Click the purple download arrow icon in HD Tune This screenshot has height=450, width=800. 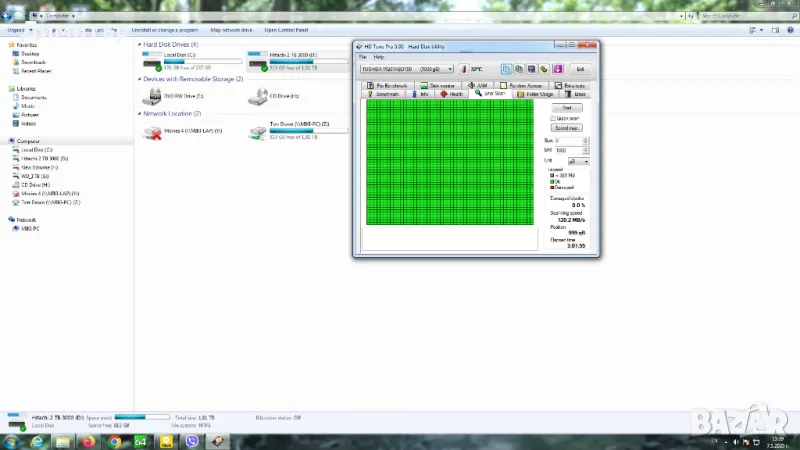click(x=557, y=69)
